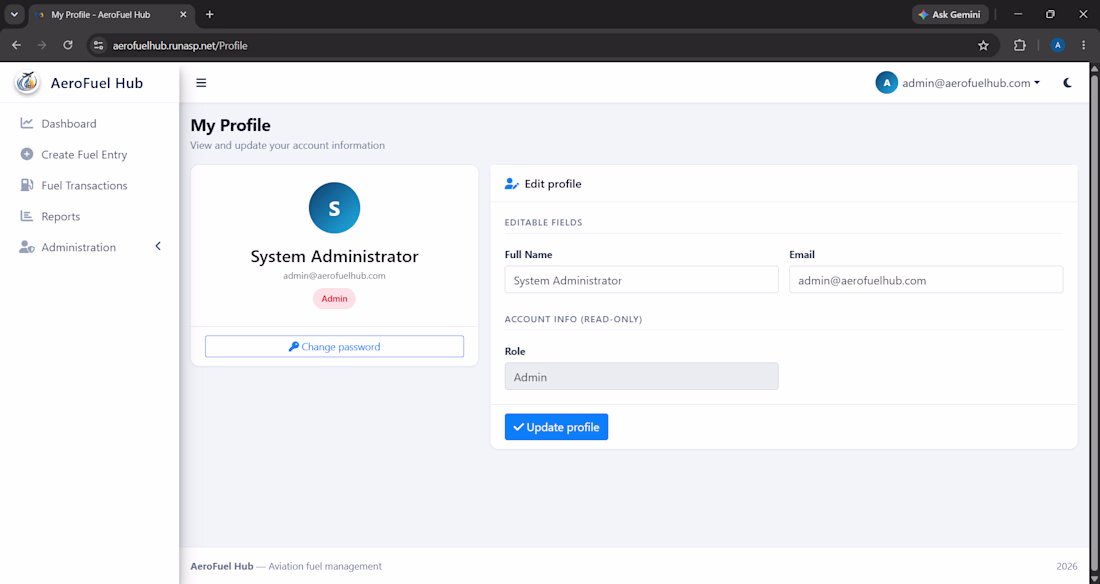
Task: Select the My Profile - AeroFuel Hub tab
Action: [112, 14]
